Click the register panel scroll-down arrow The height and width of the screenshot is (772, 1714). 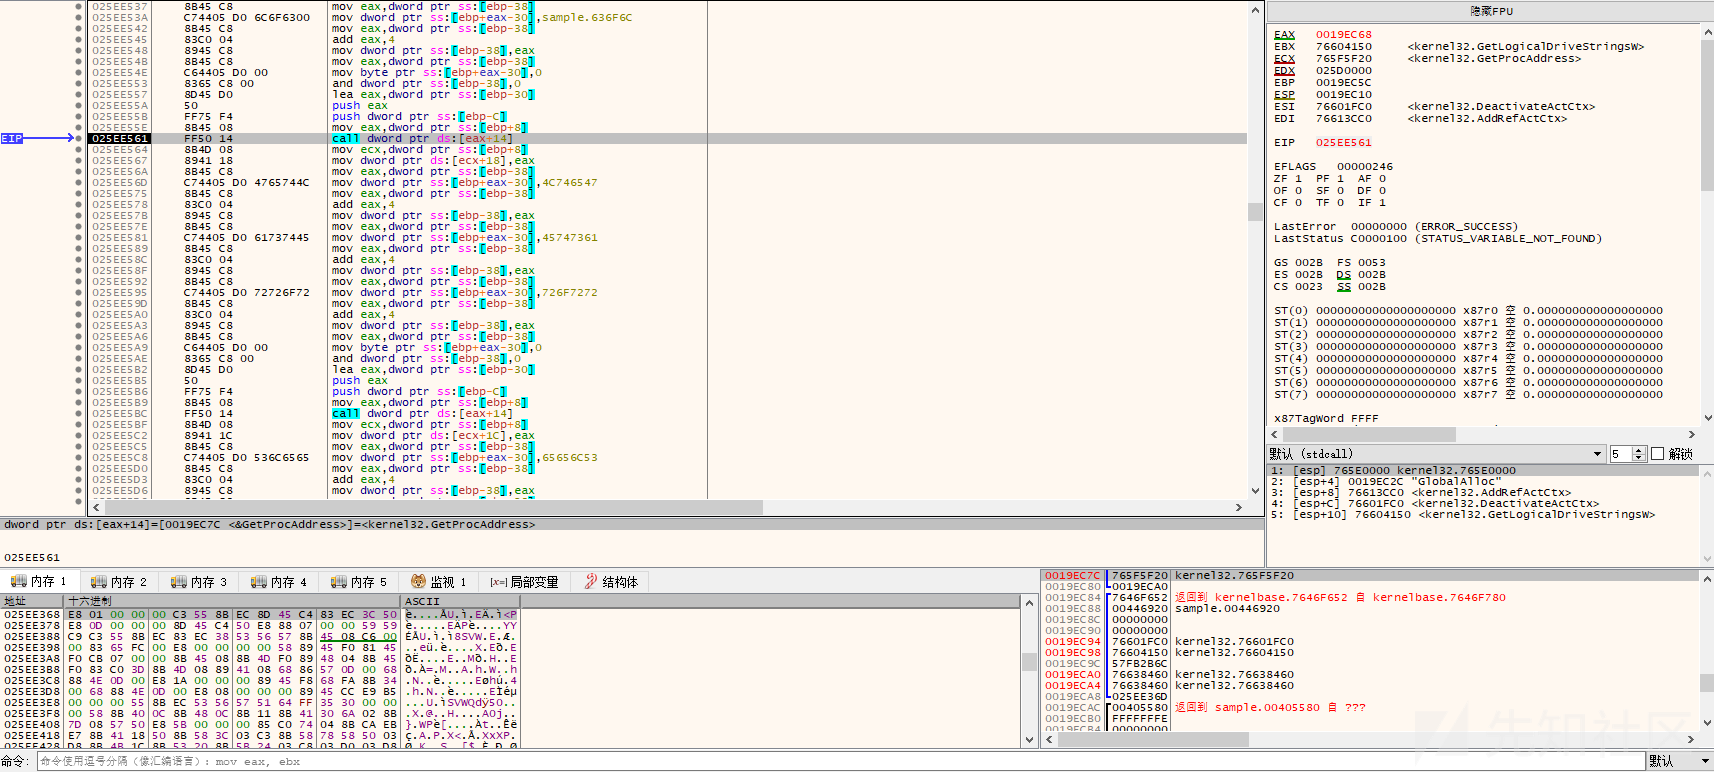click(x=1706, y=418)
